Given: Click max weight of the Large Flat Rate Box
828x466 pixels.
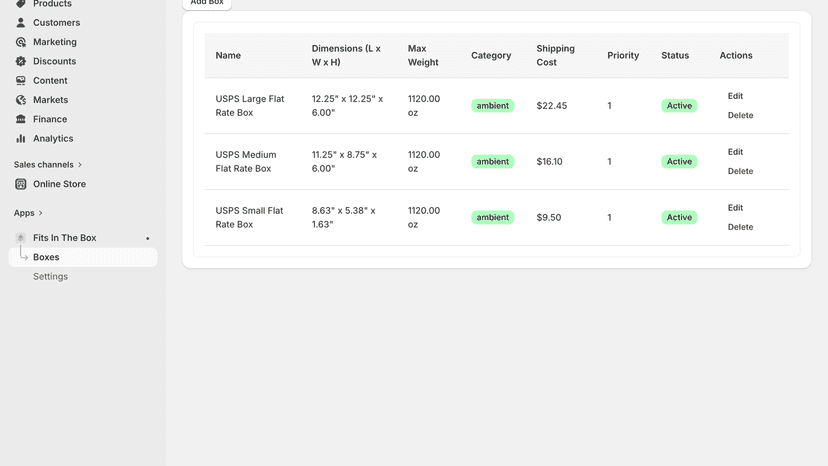Looking at the screenshot, I should pyautogui.click(x=424, y=106).
